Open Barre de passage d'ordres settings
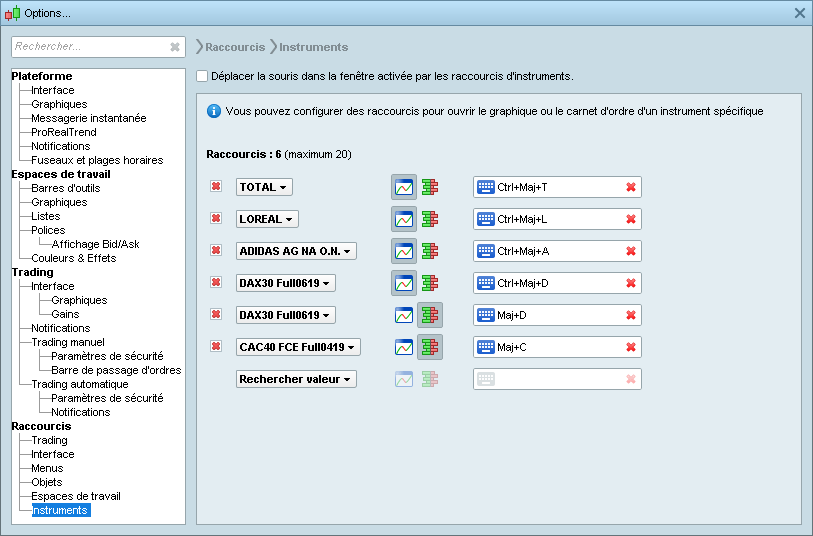Viewport: 813px width, 536px height. 116,370
